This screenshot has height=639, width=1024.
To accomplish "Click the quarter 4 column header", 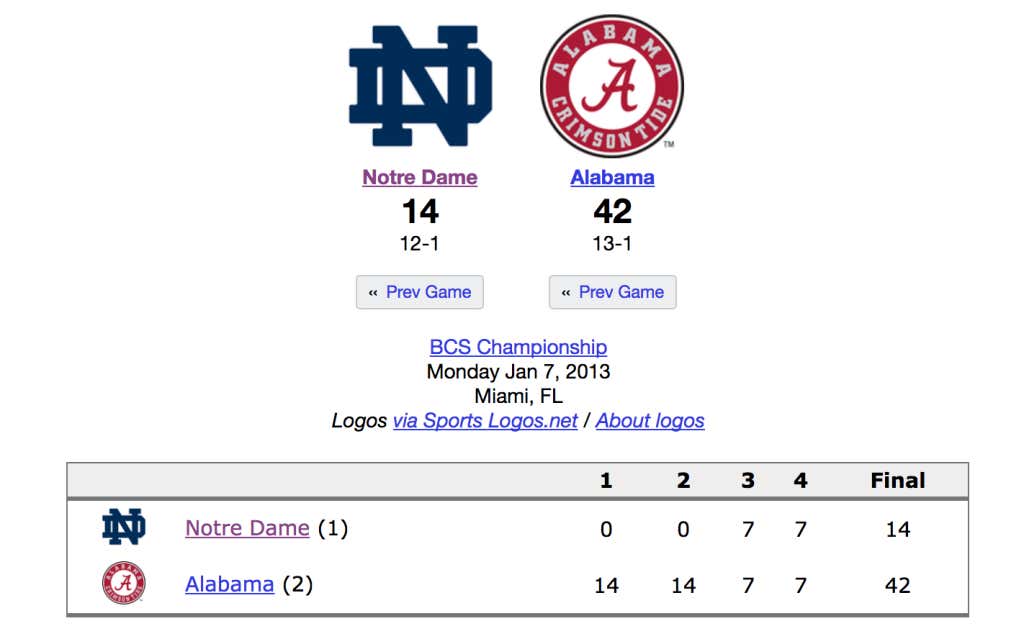I will [x=801, y=481].
